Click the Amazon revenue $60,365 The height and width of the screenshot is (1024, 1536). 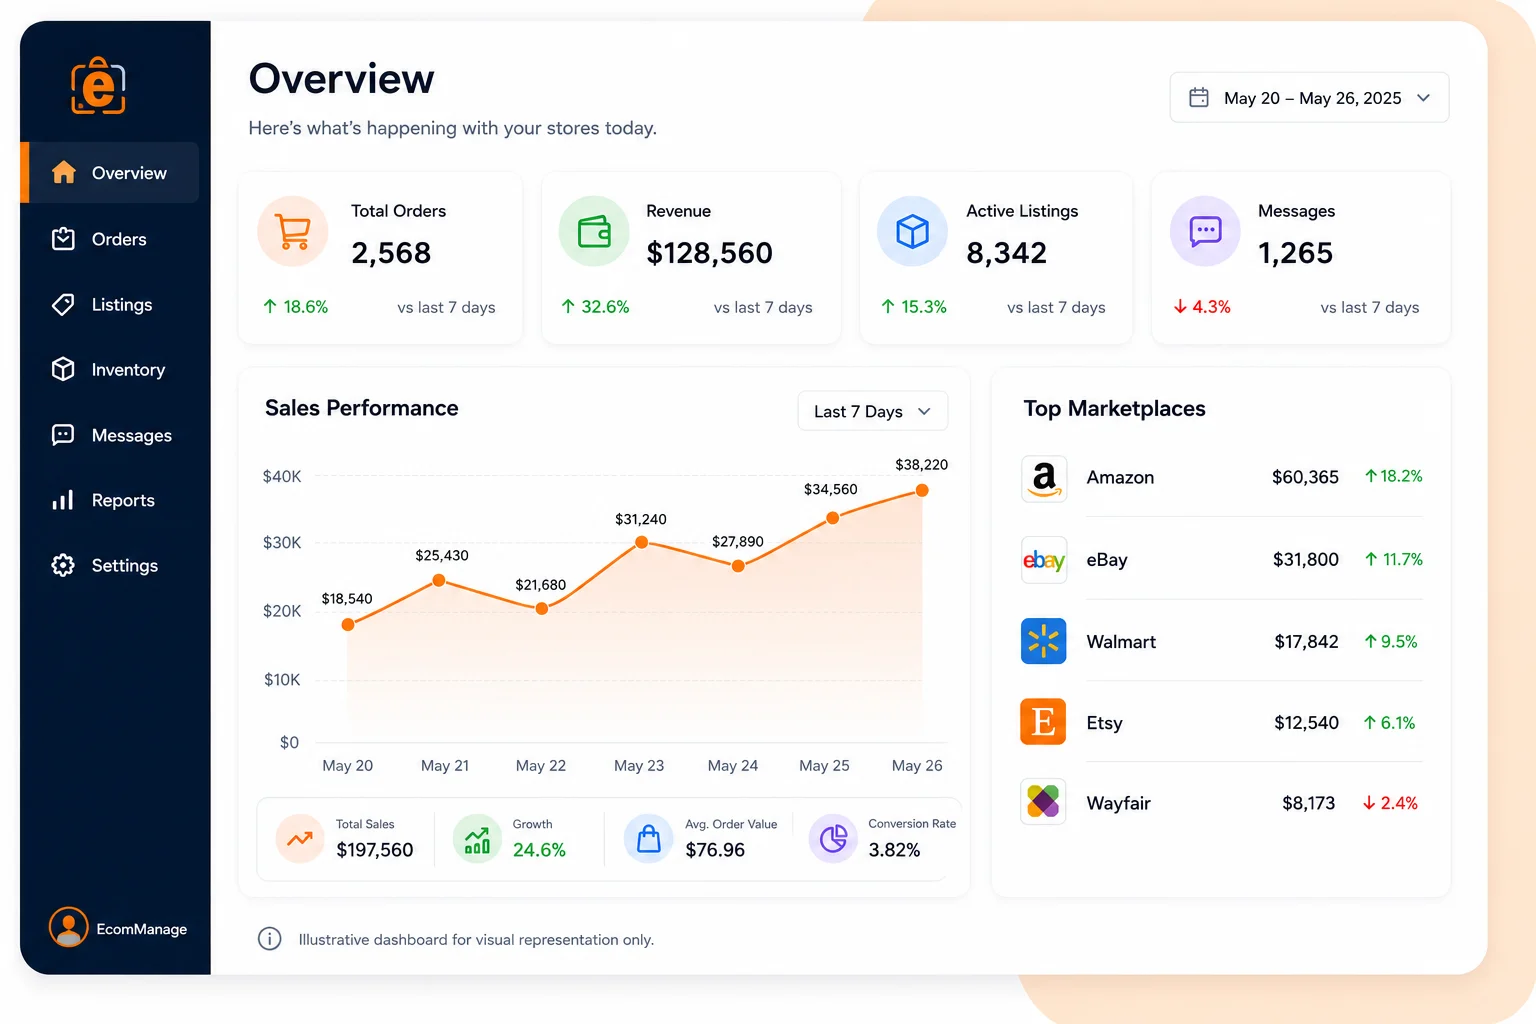tap(1305, 478)
